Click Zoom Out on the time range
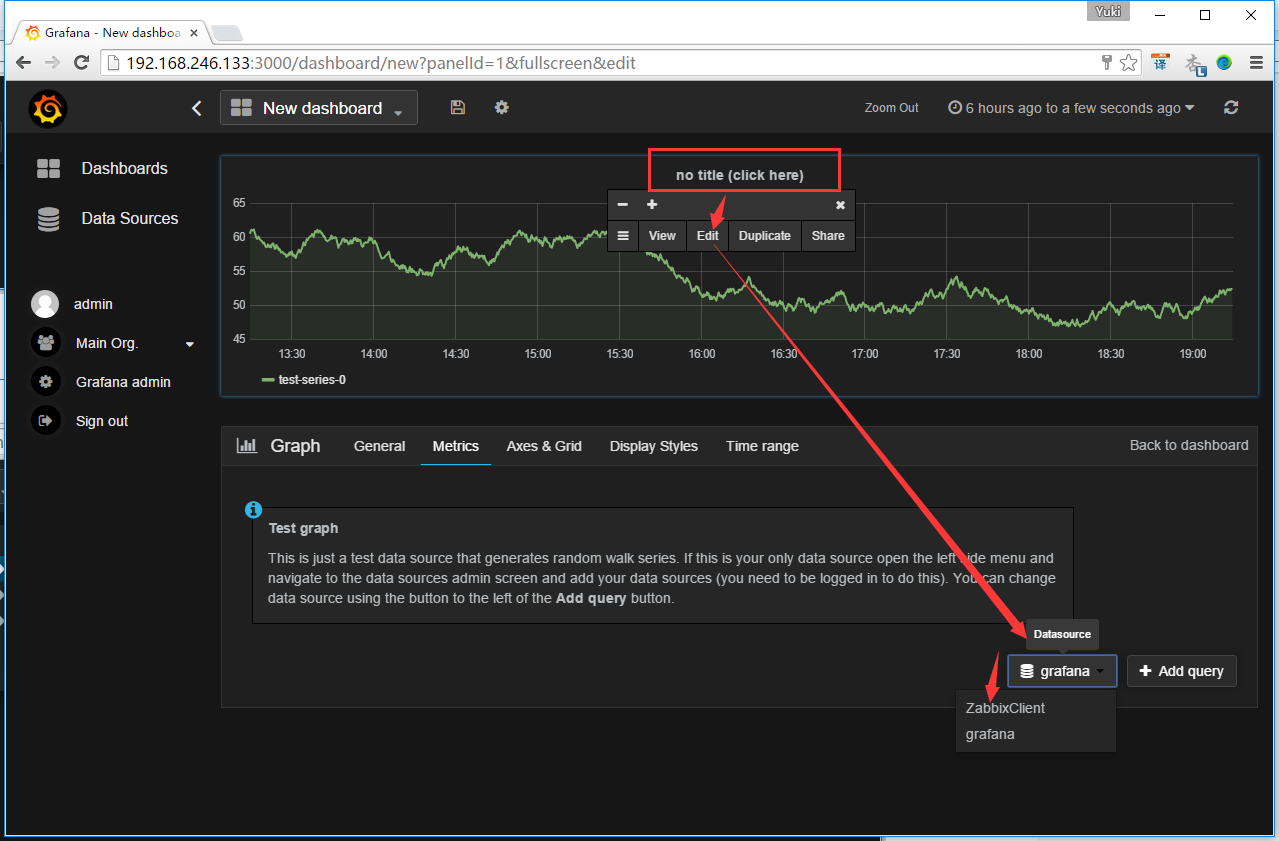1279x841 pixels. click(891, 108)
